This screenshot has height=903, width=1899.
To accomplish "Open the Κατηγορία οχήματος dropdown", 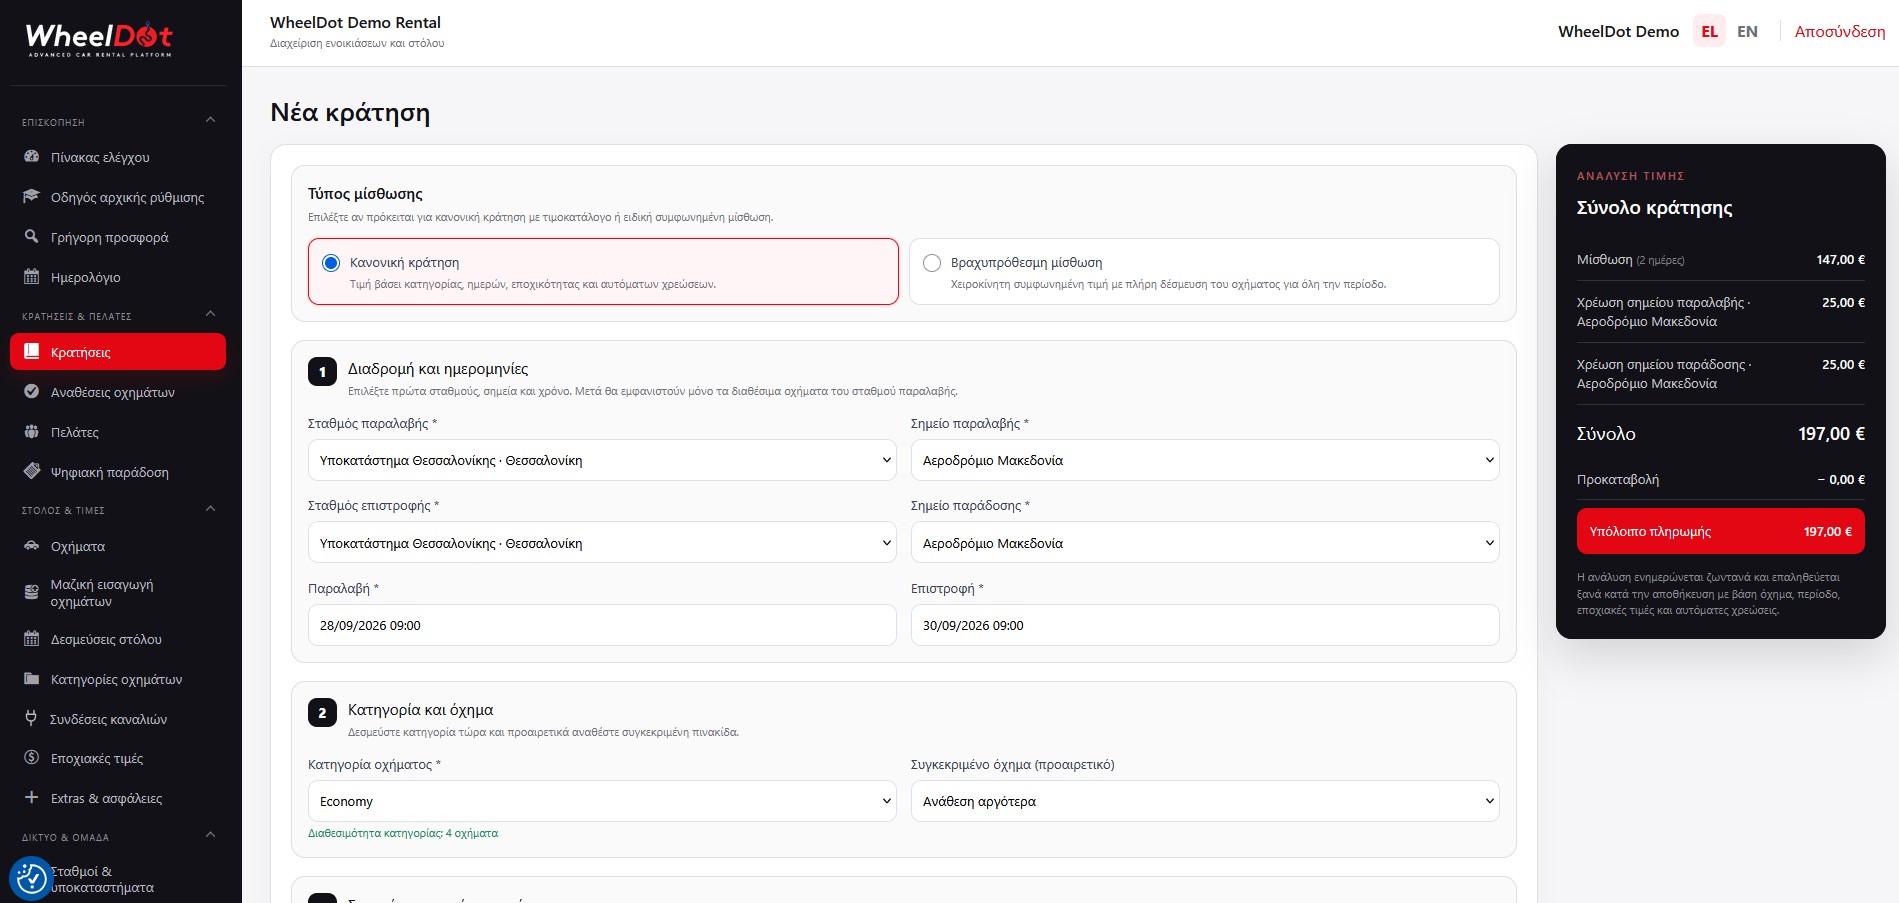I will tap(602, 801).
